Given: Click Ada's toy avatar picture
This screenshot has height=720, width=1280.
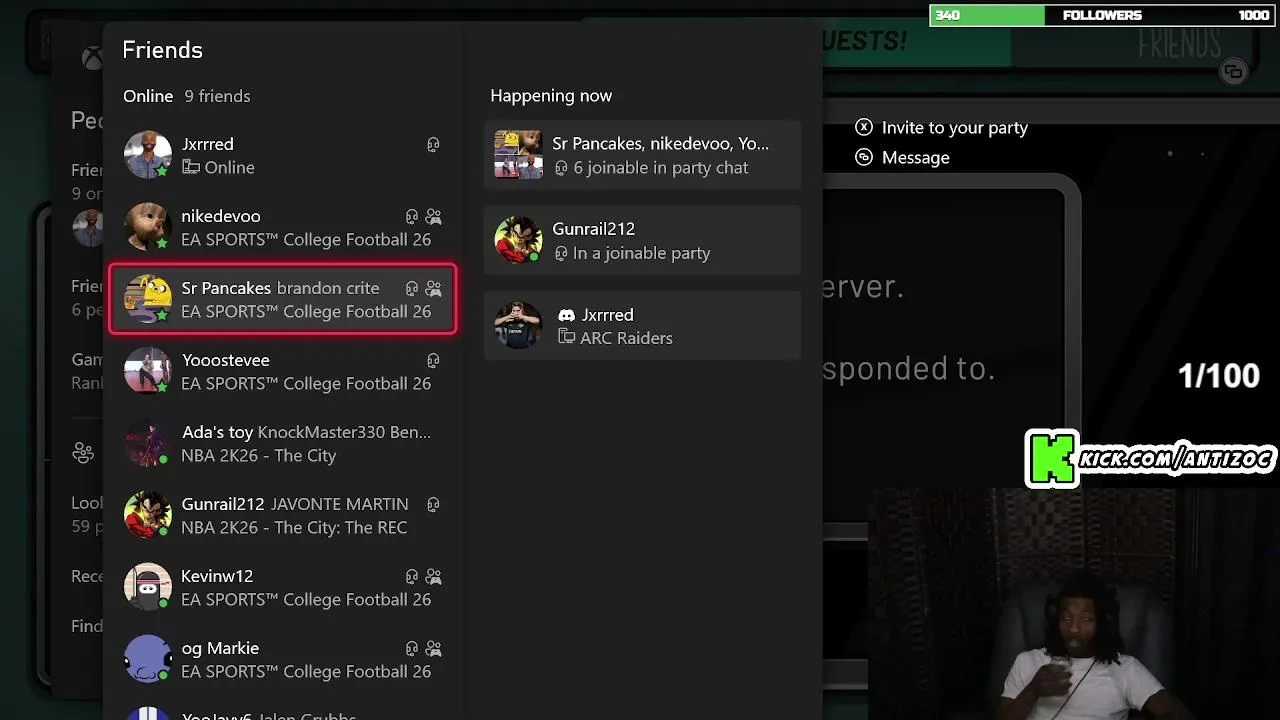Looking at the screenshot, I should [x=148, y=443].
